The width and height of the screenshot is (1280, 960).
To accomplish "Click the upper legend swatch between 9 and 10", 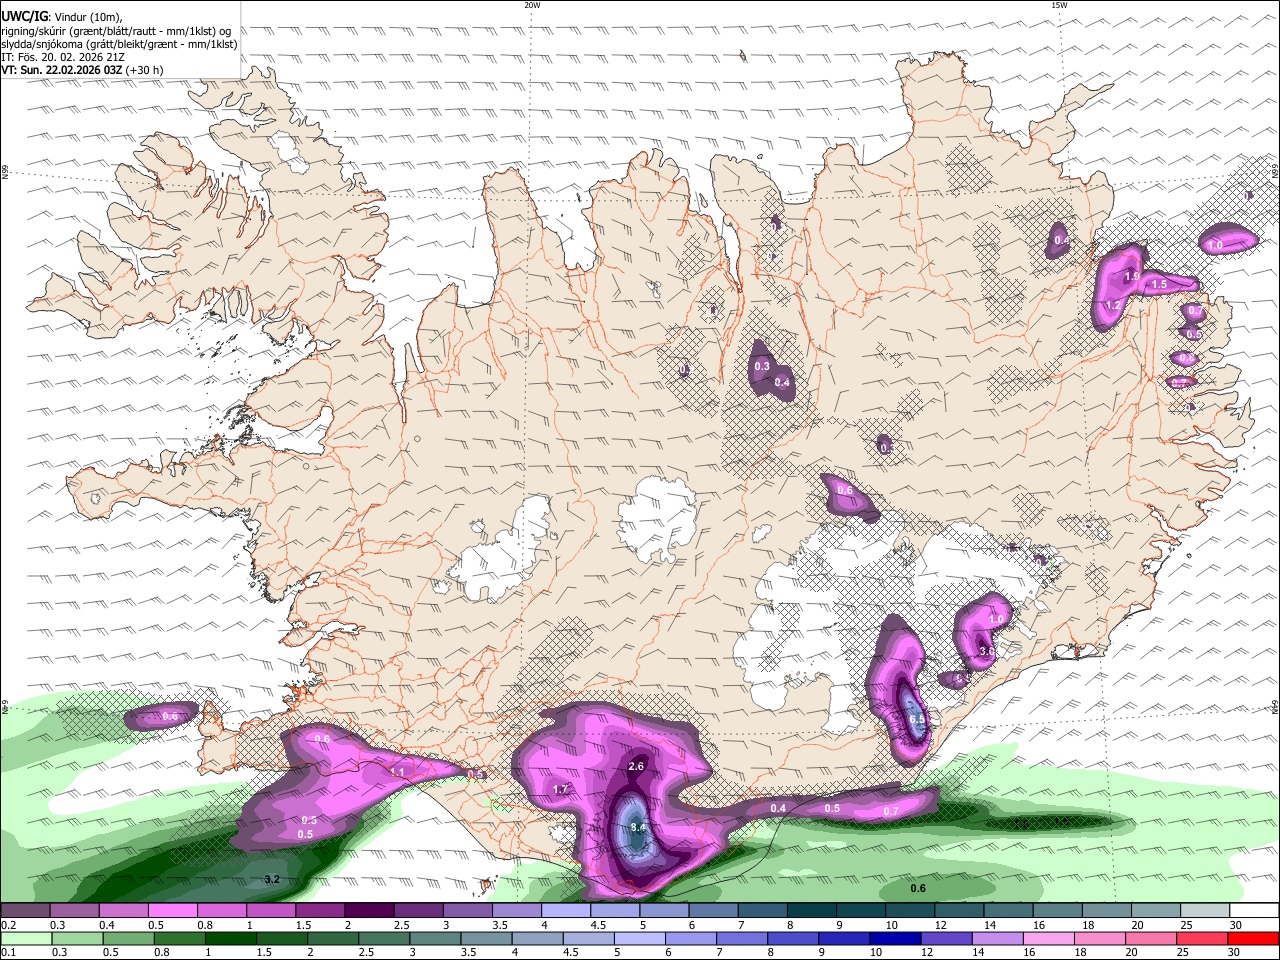I will coord(861,911).
